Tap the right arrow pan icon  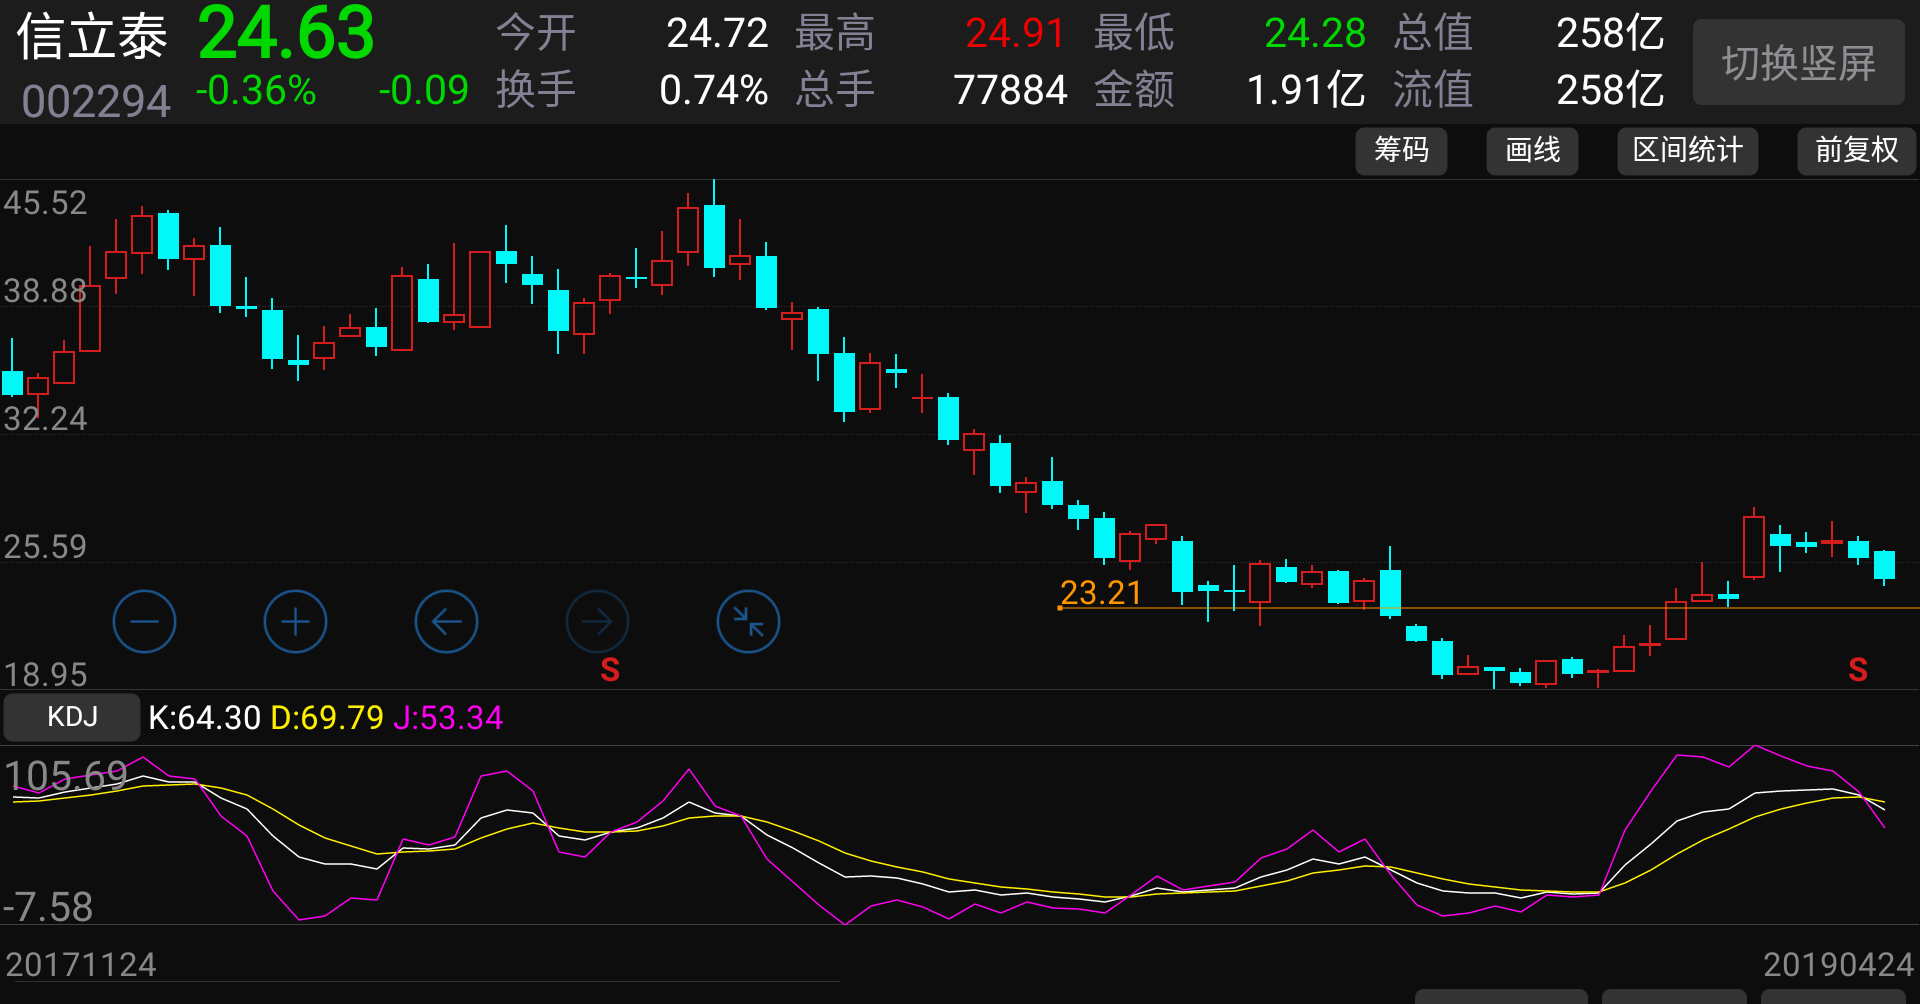[x=597, y=622]
